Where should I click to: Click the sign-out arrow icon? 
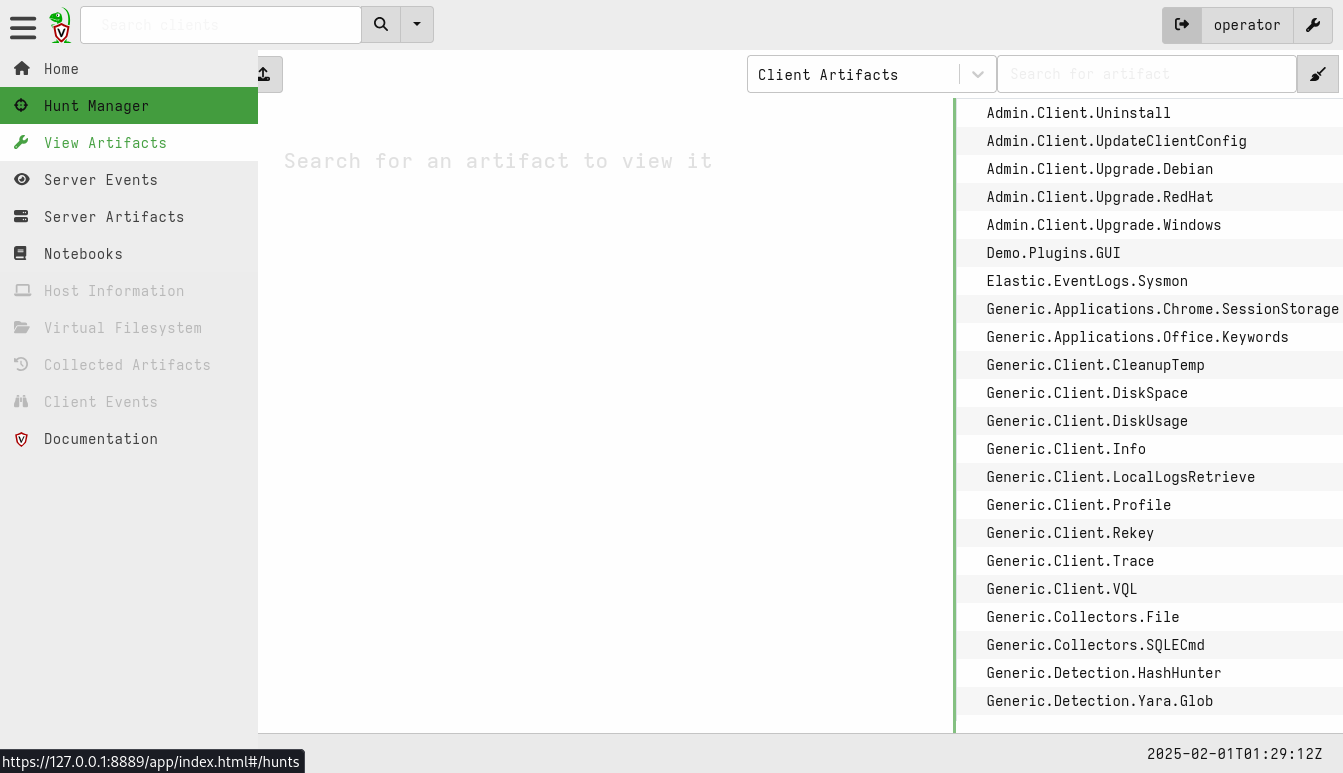pyautogui.click(x=1182, y=25)
